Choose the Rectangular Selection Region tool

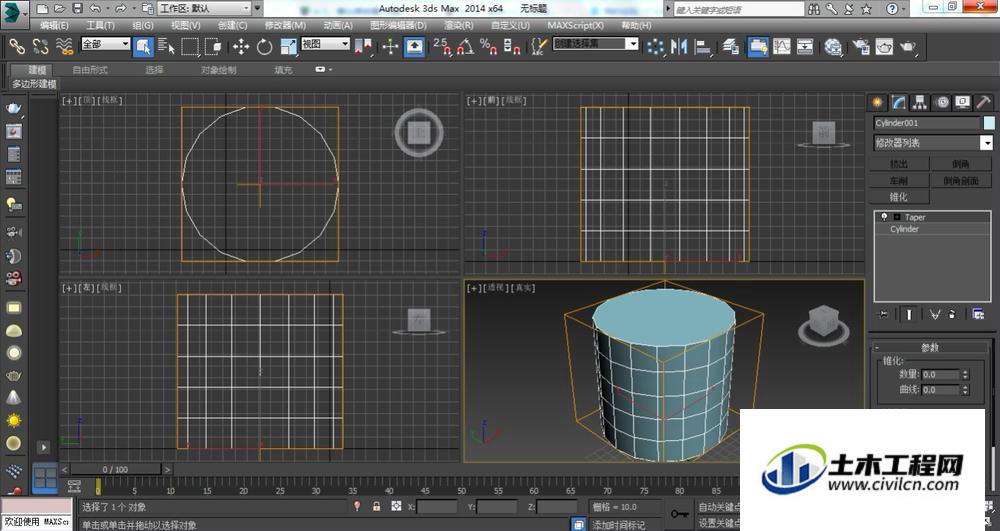point(190,47)
